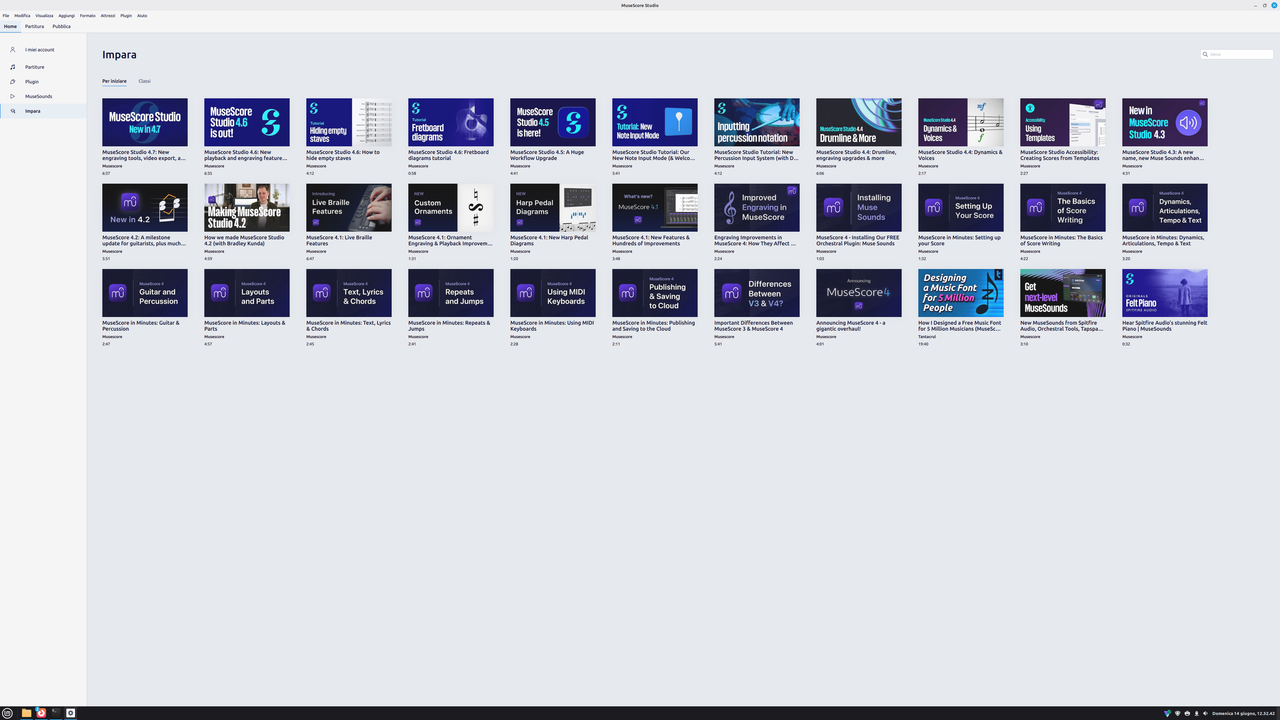Switch to the Pubblica tab
Image resolution: width=1280 pixels, height=720 pixels.
[x=62, y=26]
